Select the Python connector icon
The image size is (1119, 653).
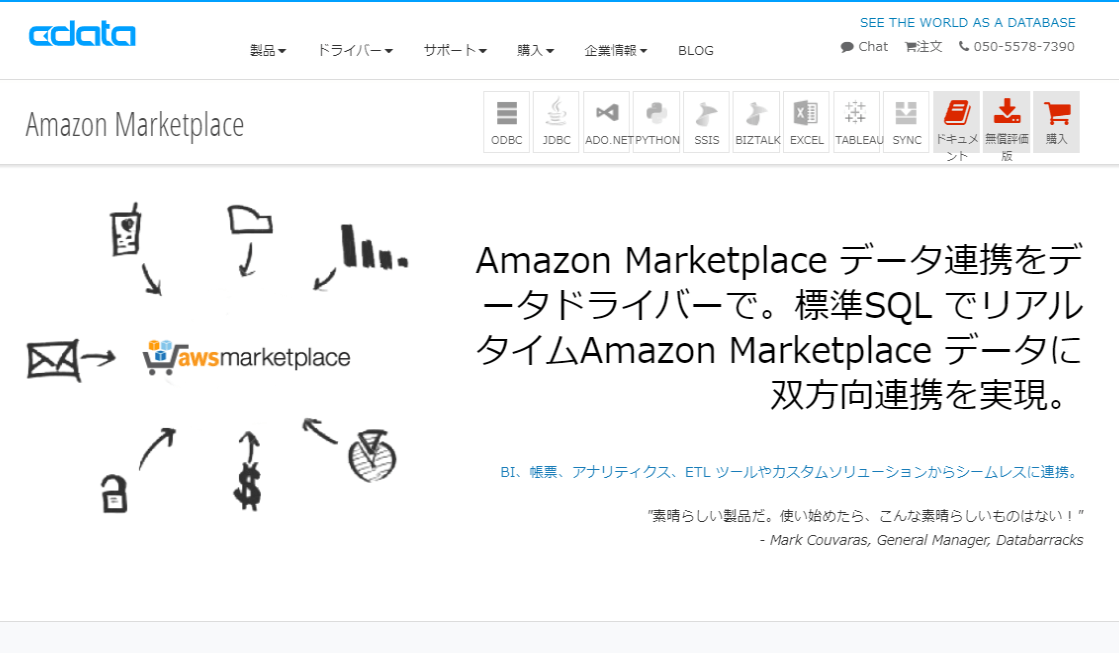click(x=657, y=121)
